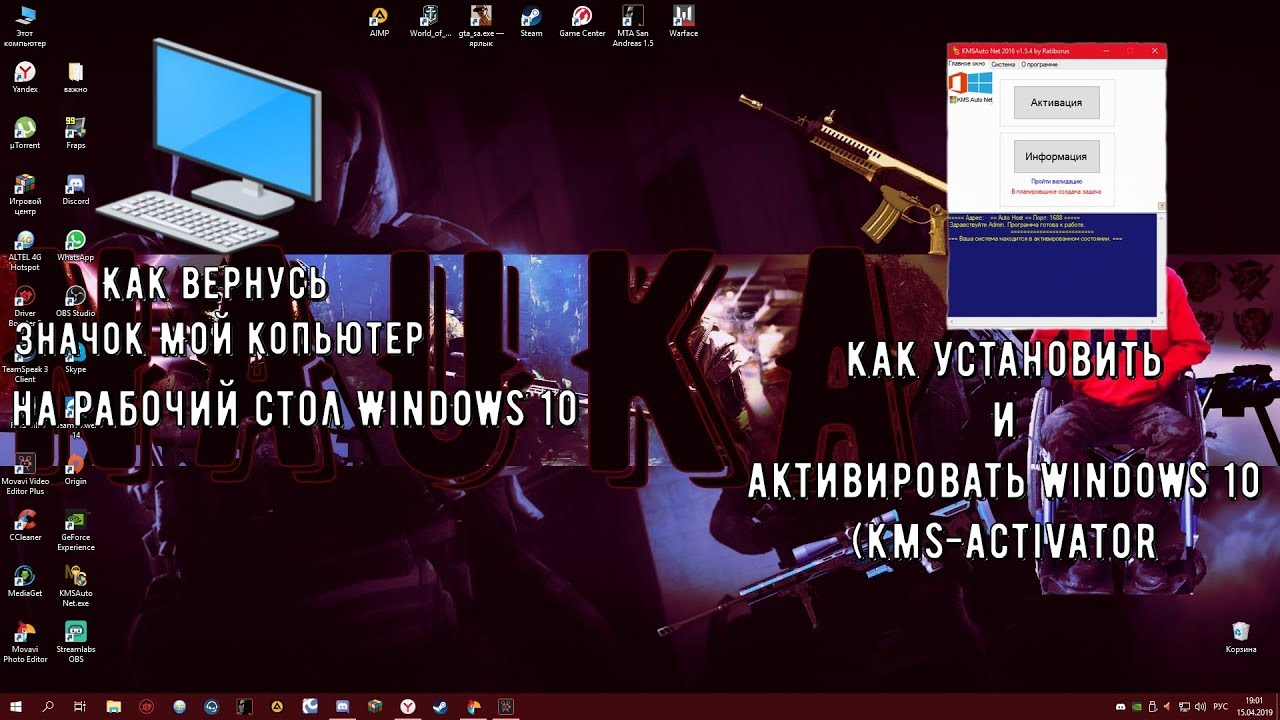
Task: Open the важно folder on the desktop
Action: [75, 77]
